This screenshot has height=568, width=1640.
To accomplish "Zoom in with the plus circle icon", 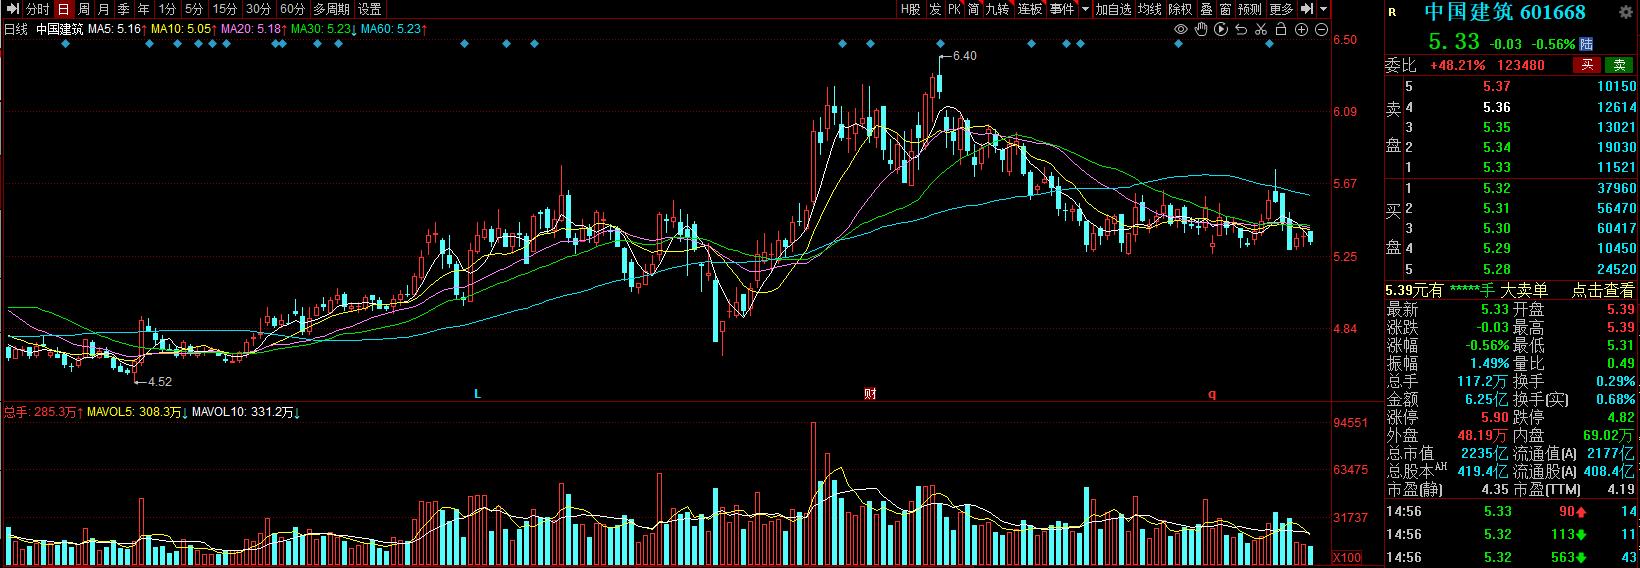I will (1301, 30).
